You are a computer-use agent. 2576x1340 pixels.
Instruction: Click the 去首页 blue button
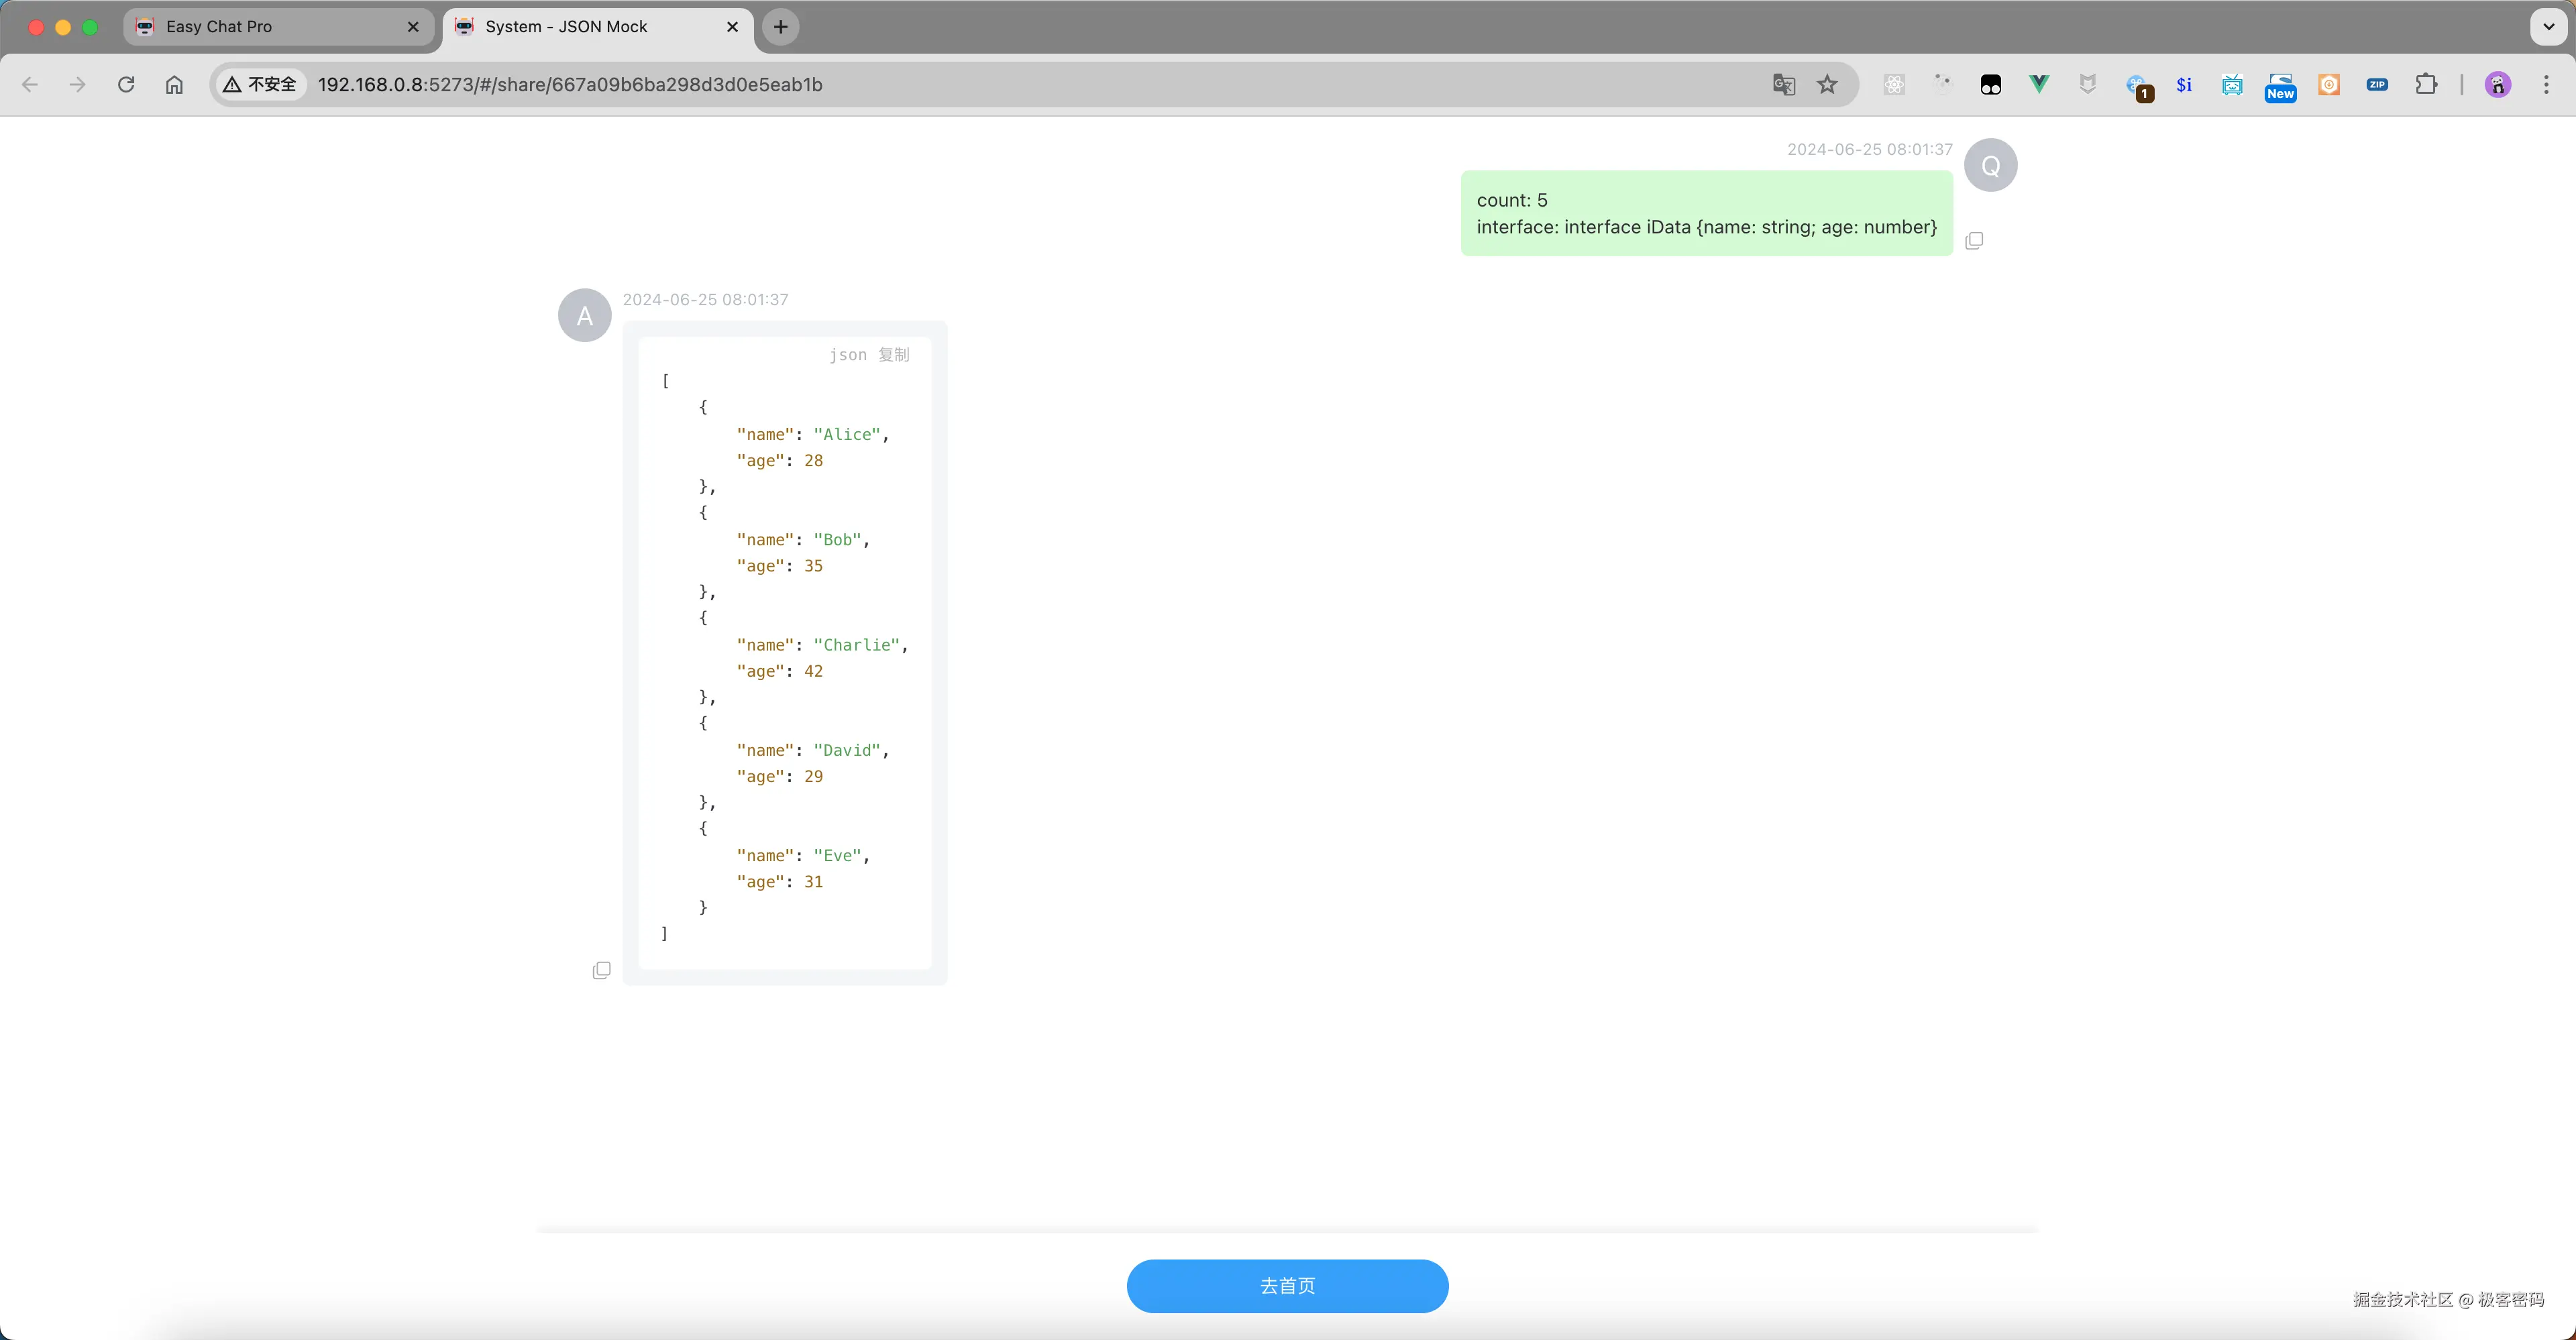1287,1285
